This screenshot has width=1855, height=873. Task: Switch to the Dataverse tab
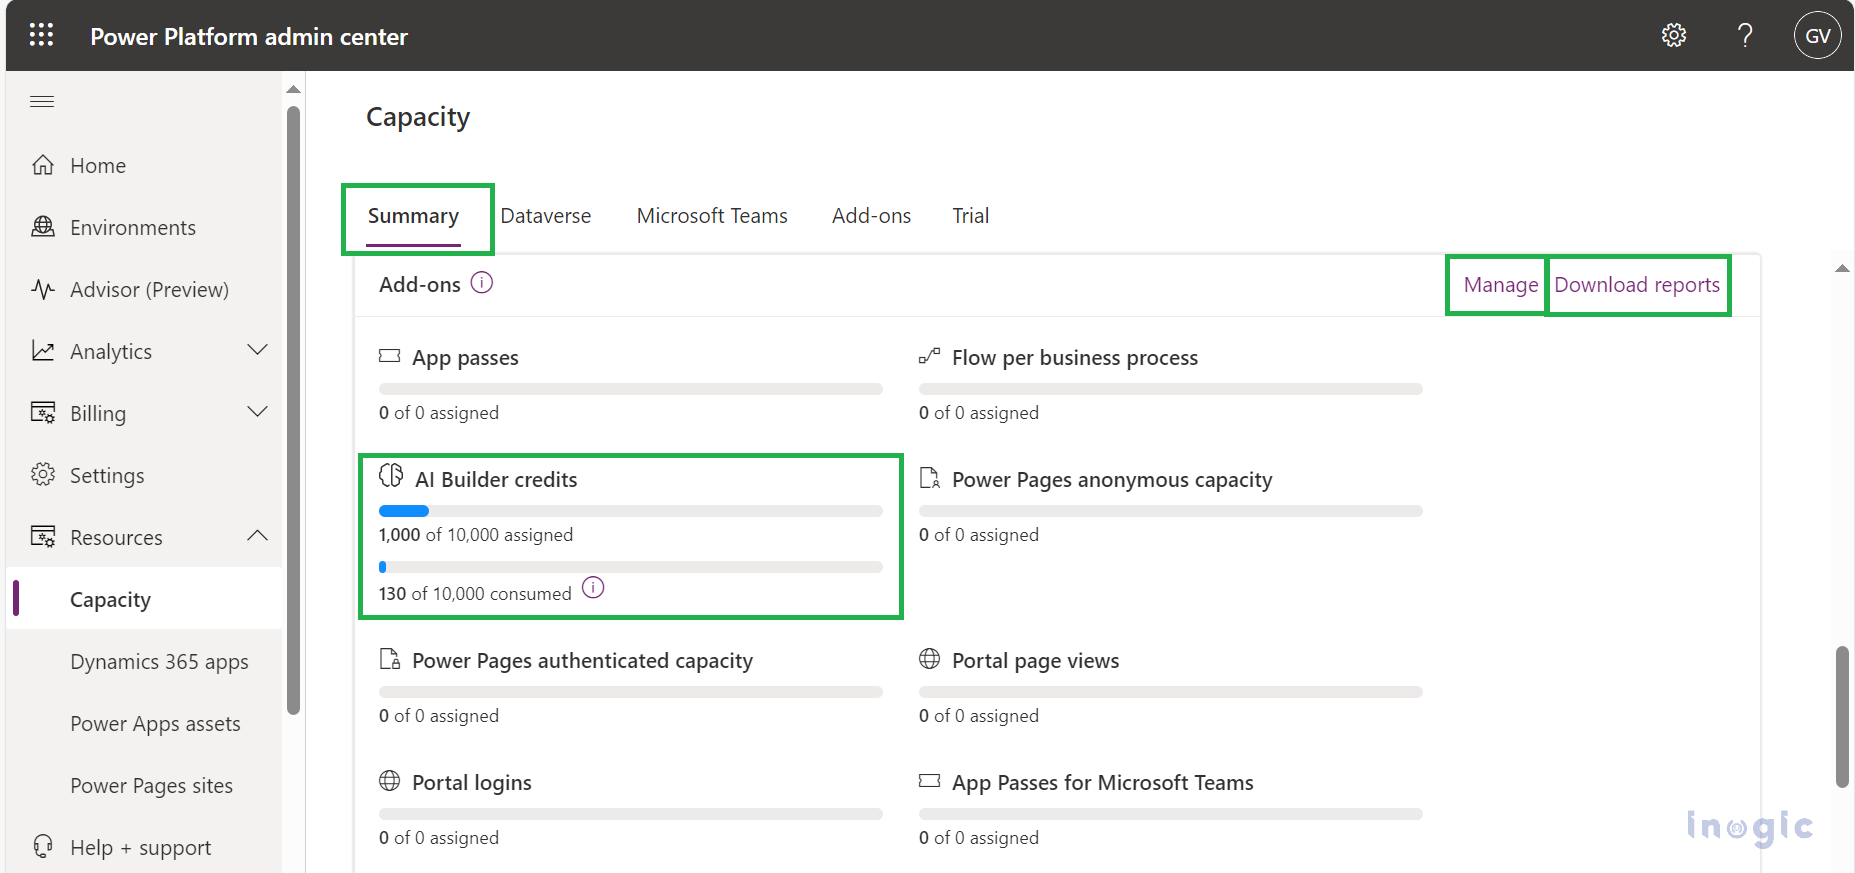click(546, 216)
